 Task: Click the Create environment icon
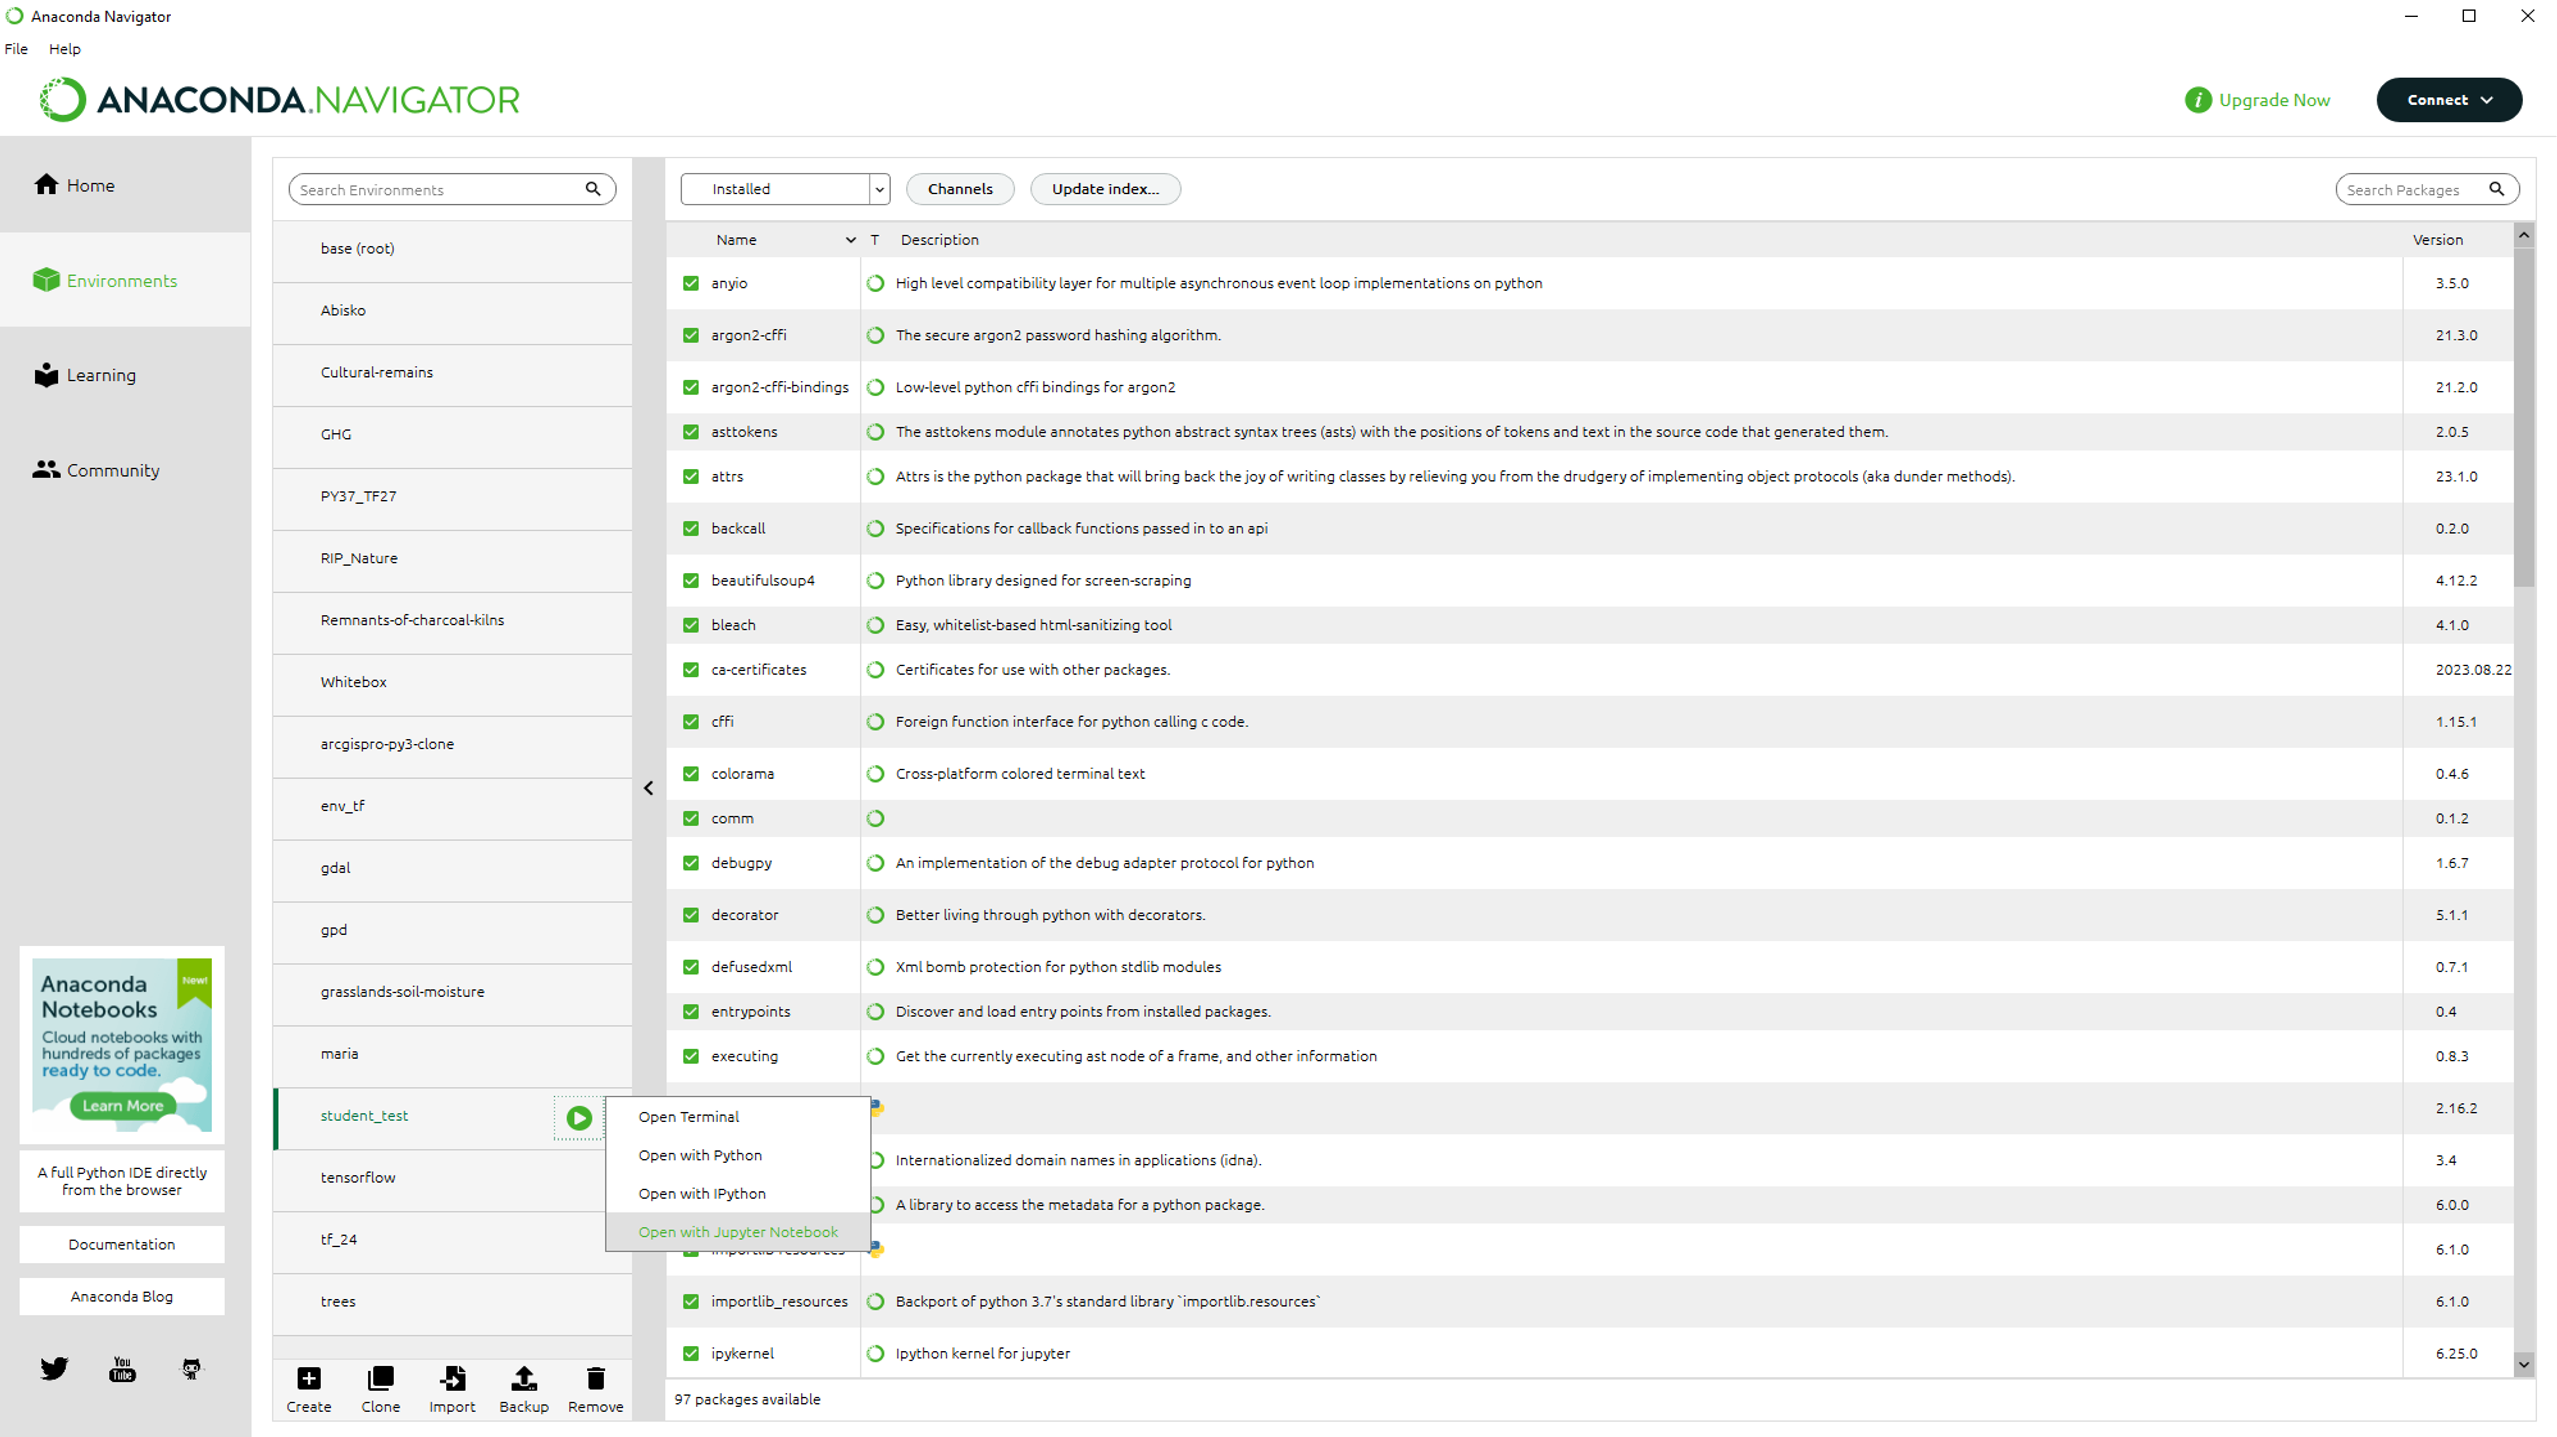tap(308, 1379)
